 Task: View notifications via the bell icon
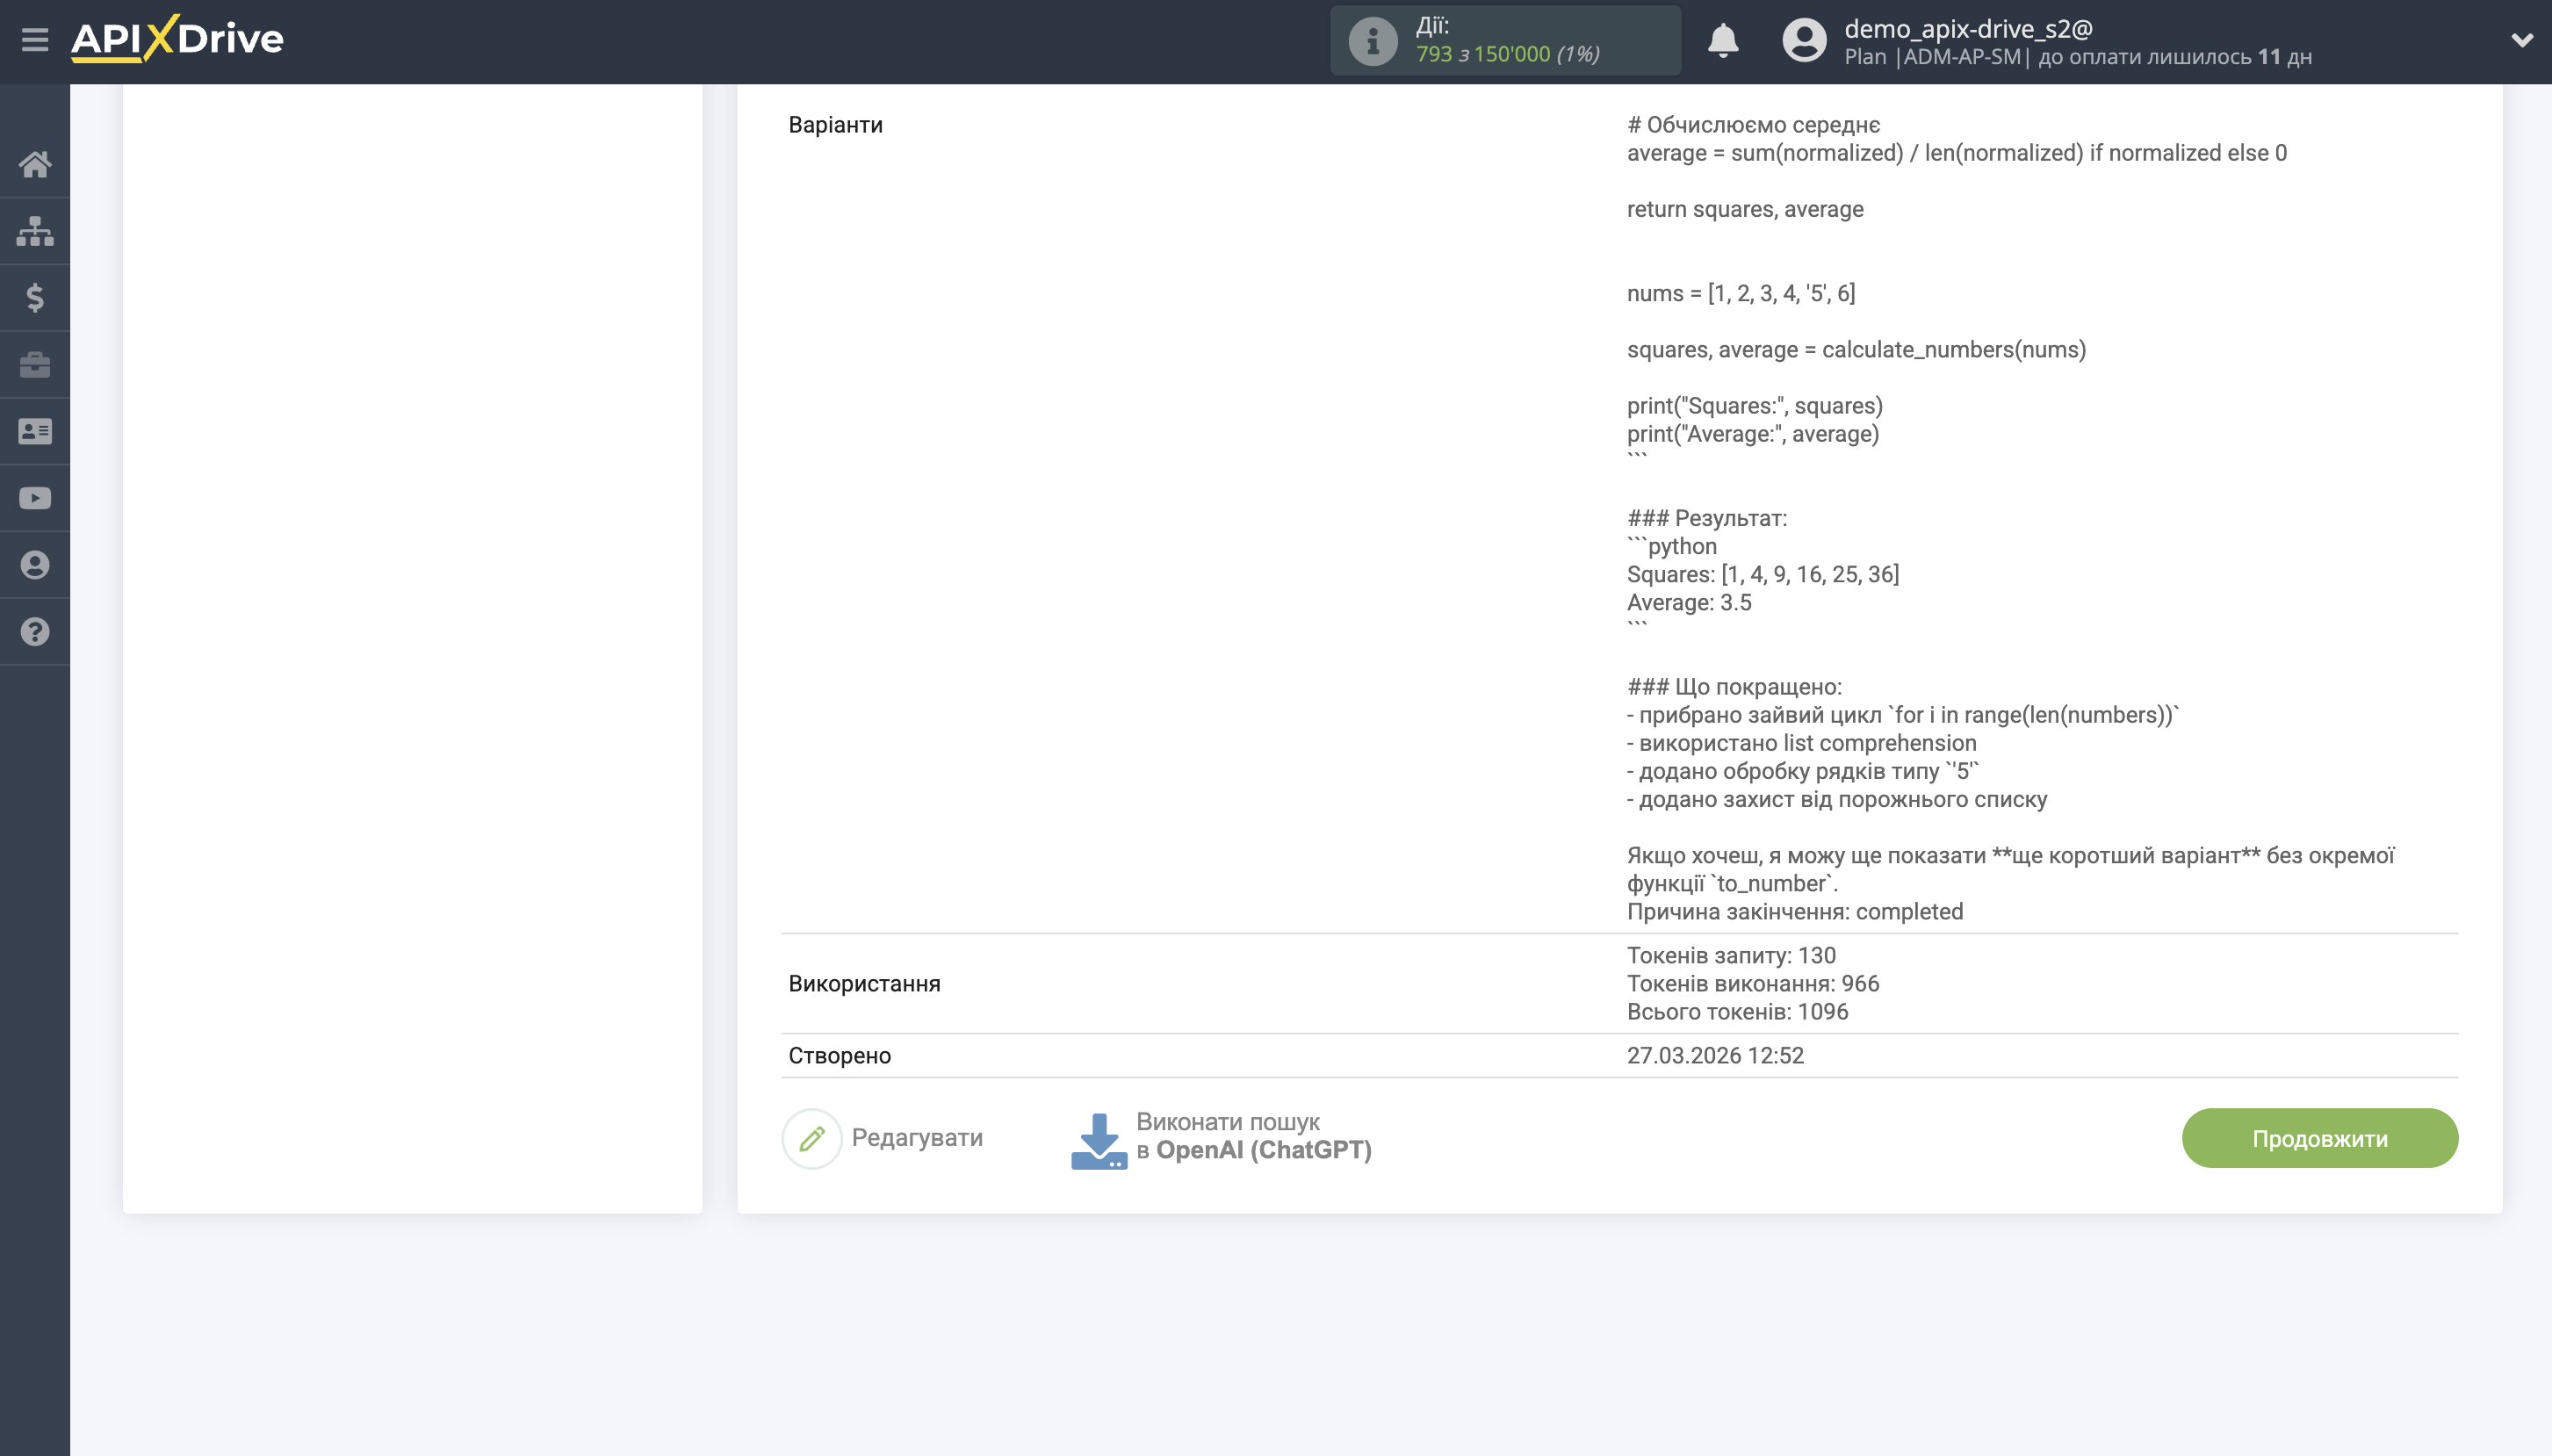(1724, 40)
